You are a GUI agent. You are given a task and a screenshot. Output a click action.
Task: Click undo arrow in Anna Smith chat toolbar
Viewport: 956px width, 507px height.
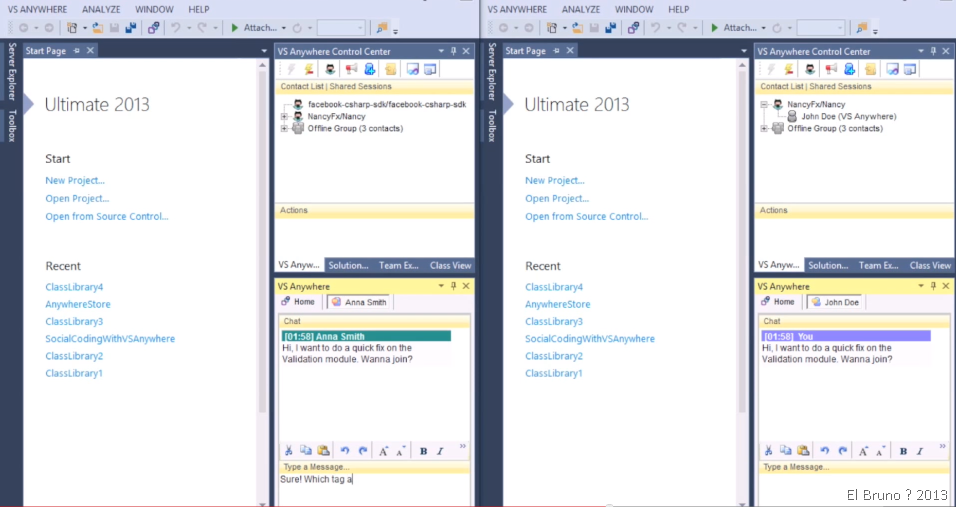345,451
